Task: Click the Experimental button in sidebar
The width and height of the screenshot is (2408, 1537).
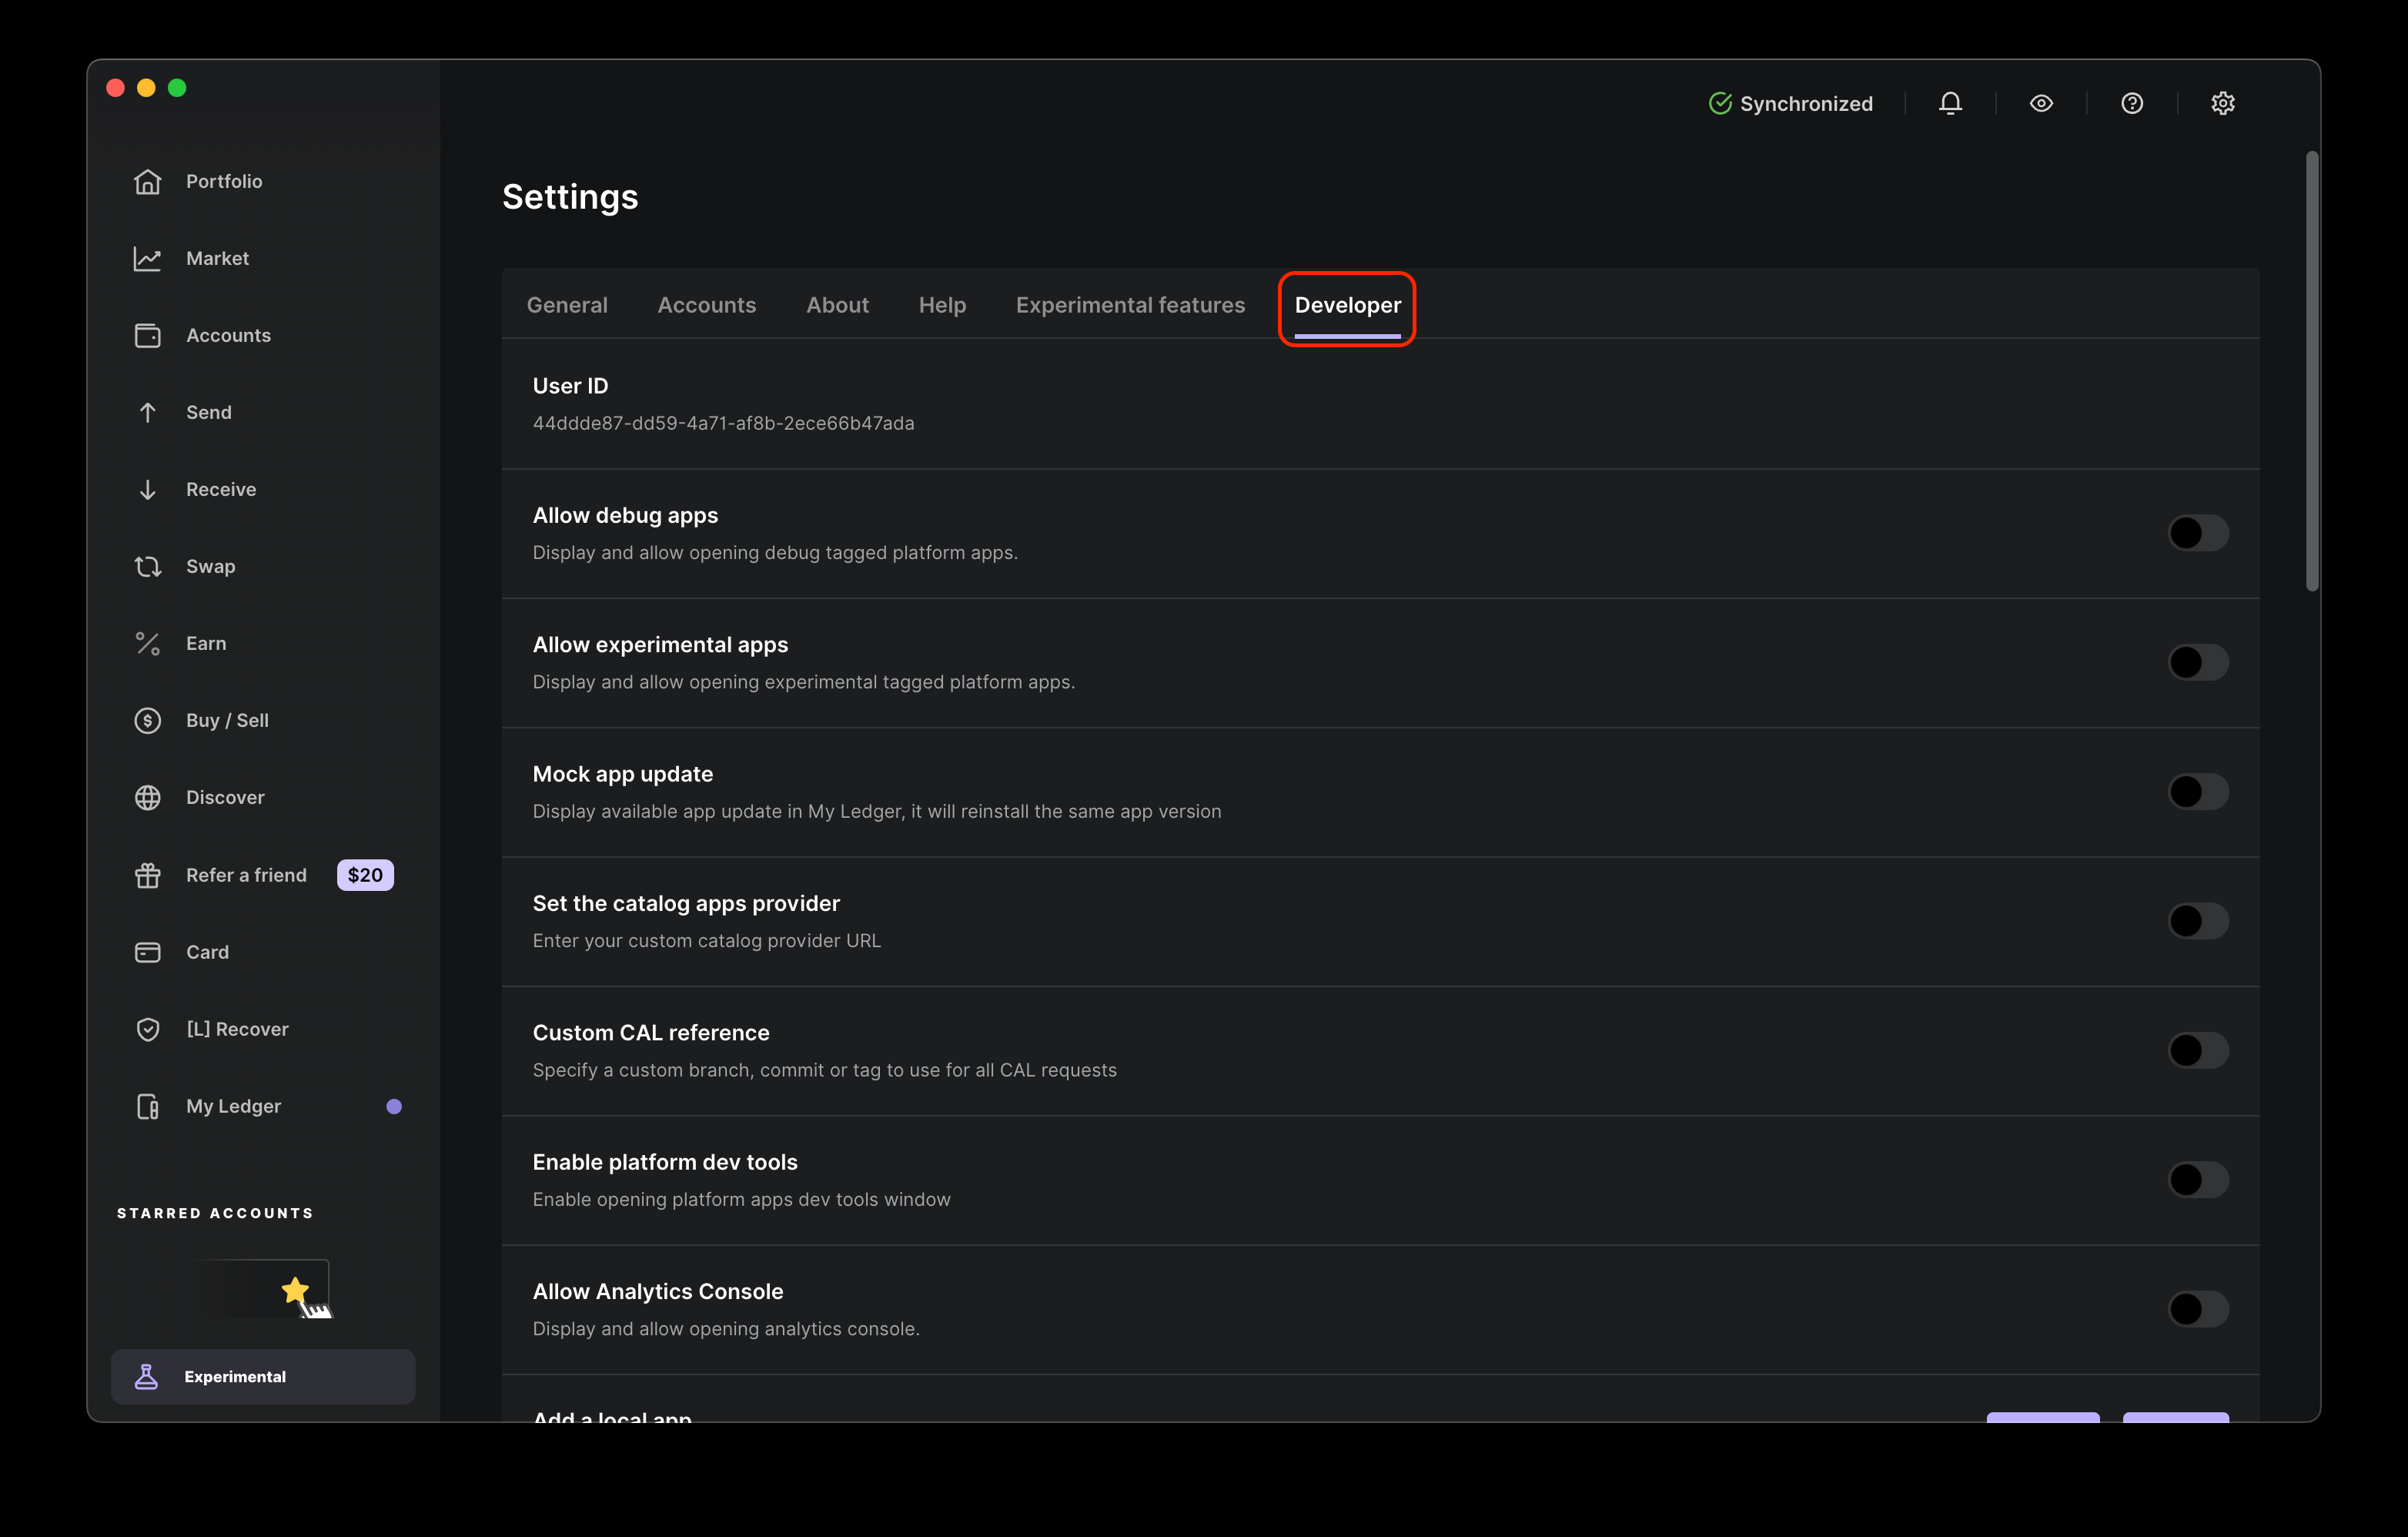Action: [263, 1376]
